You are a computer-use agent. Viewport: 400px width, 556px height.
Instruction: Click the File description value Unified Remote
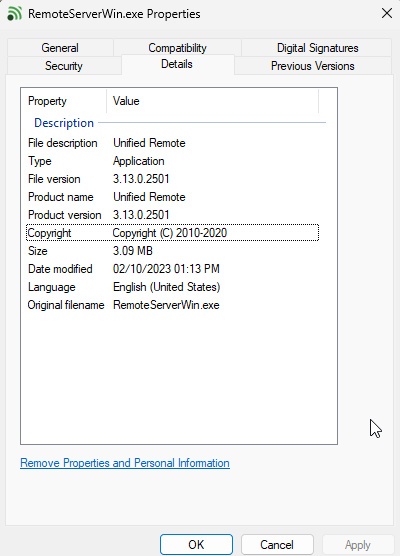tap(149, 143)
